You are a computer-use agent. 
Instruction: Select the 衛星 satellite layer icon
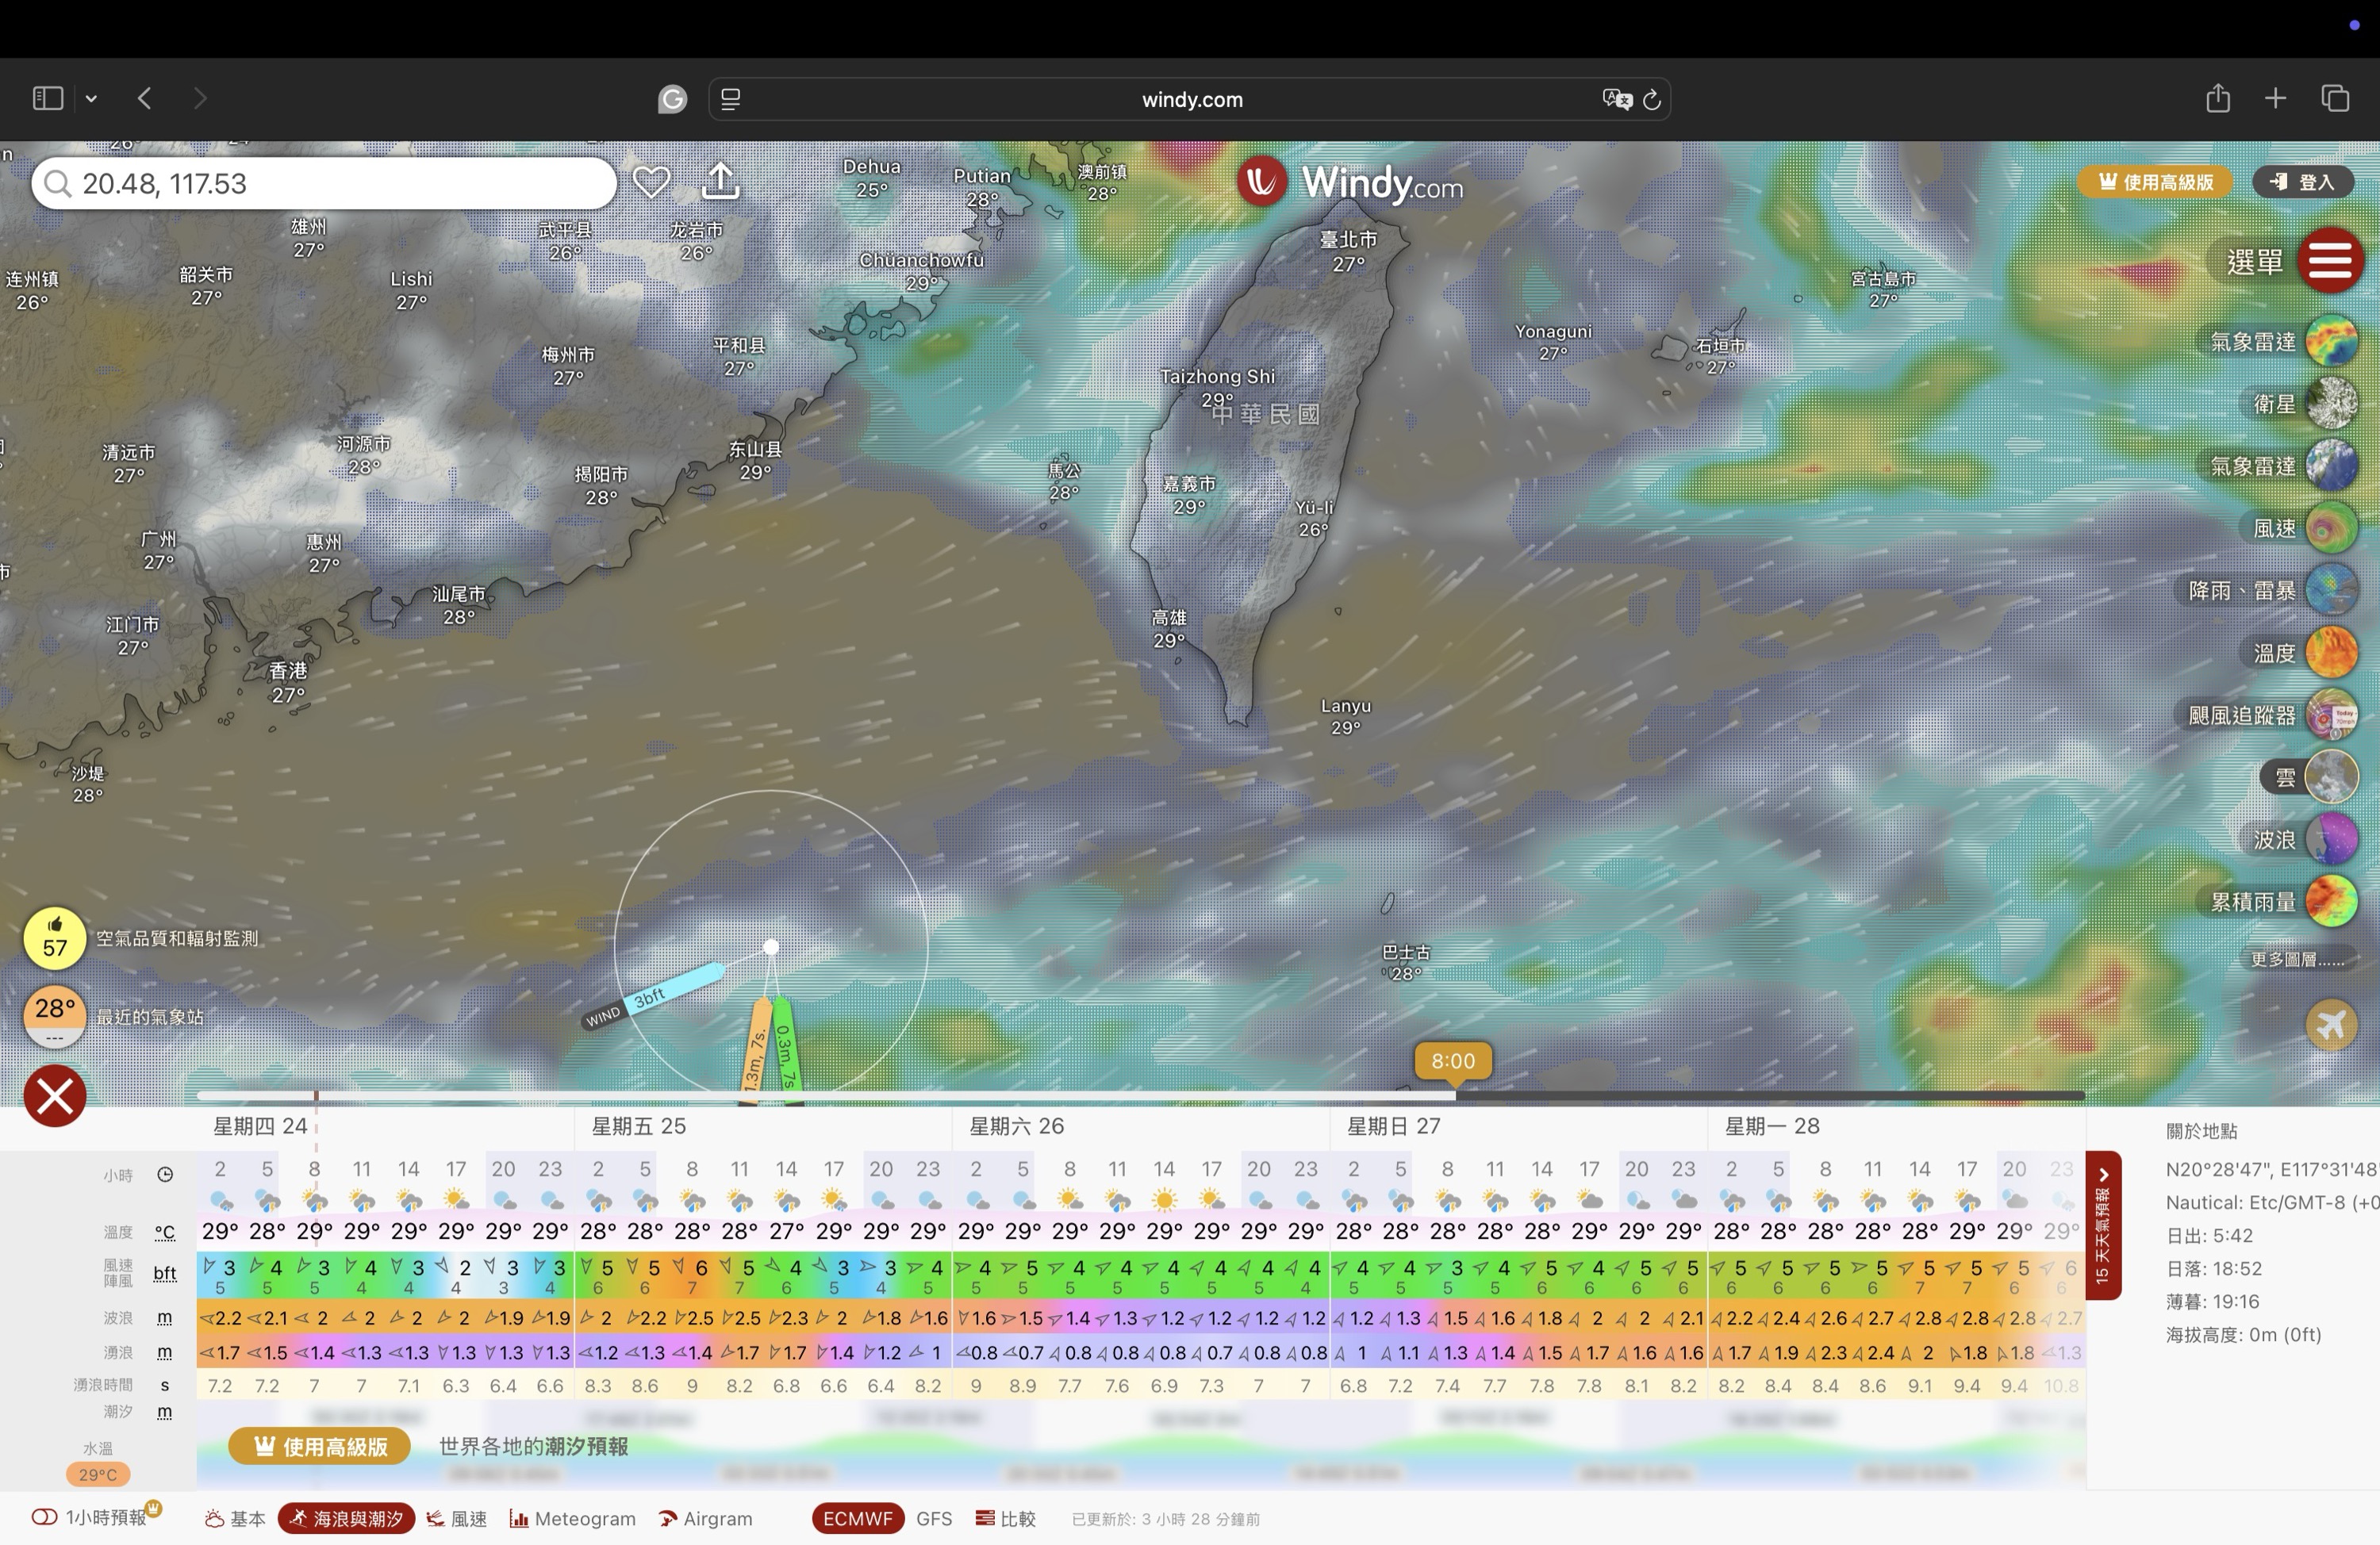pos(2331,404)
